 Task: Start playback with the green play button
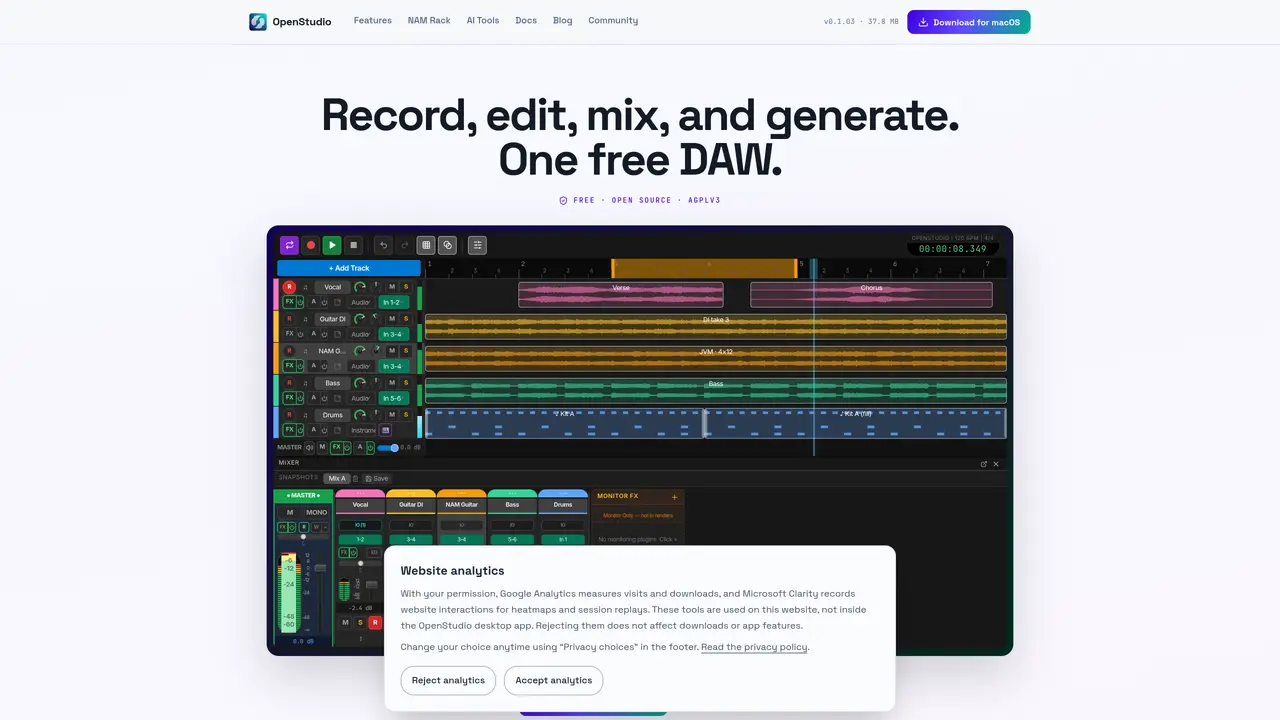pyautogui.click(x=332, y=245)
